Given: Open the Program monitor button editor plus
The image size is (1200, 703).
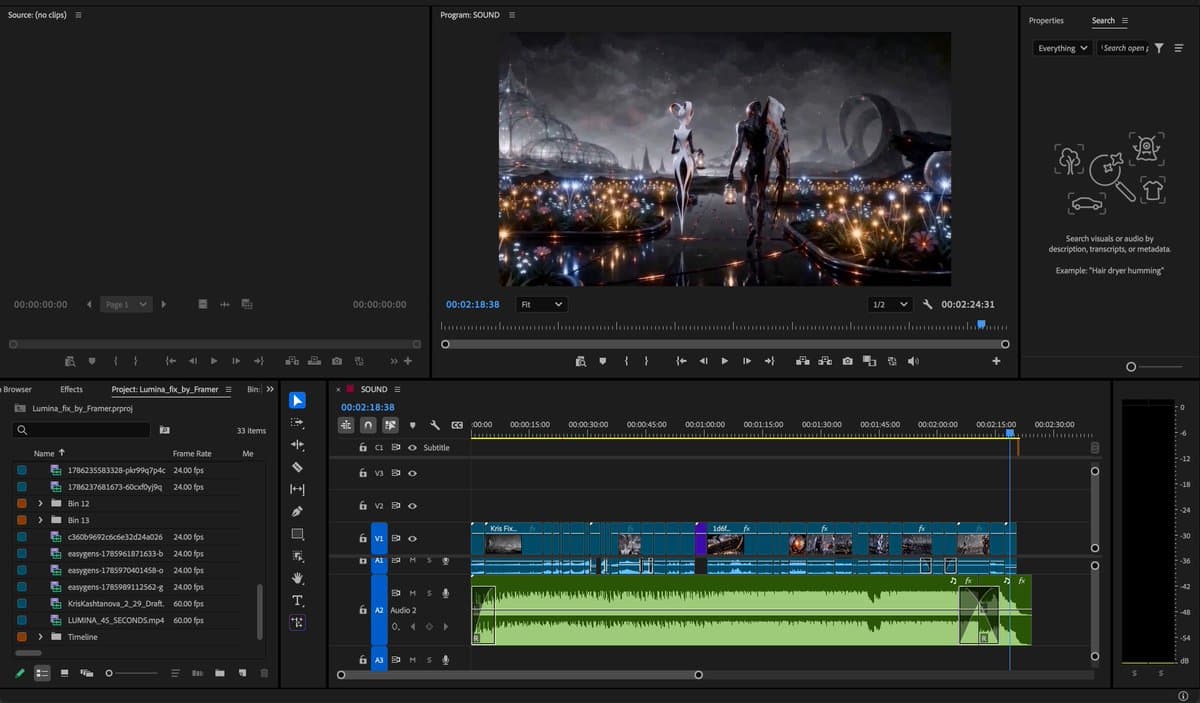Looking at the screenshot, I should point(996,361).
